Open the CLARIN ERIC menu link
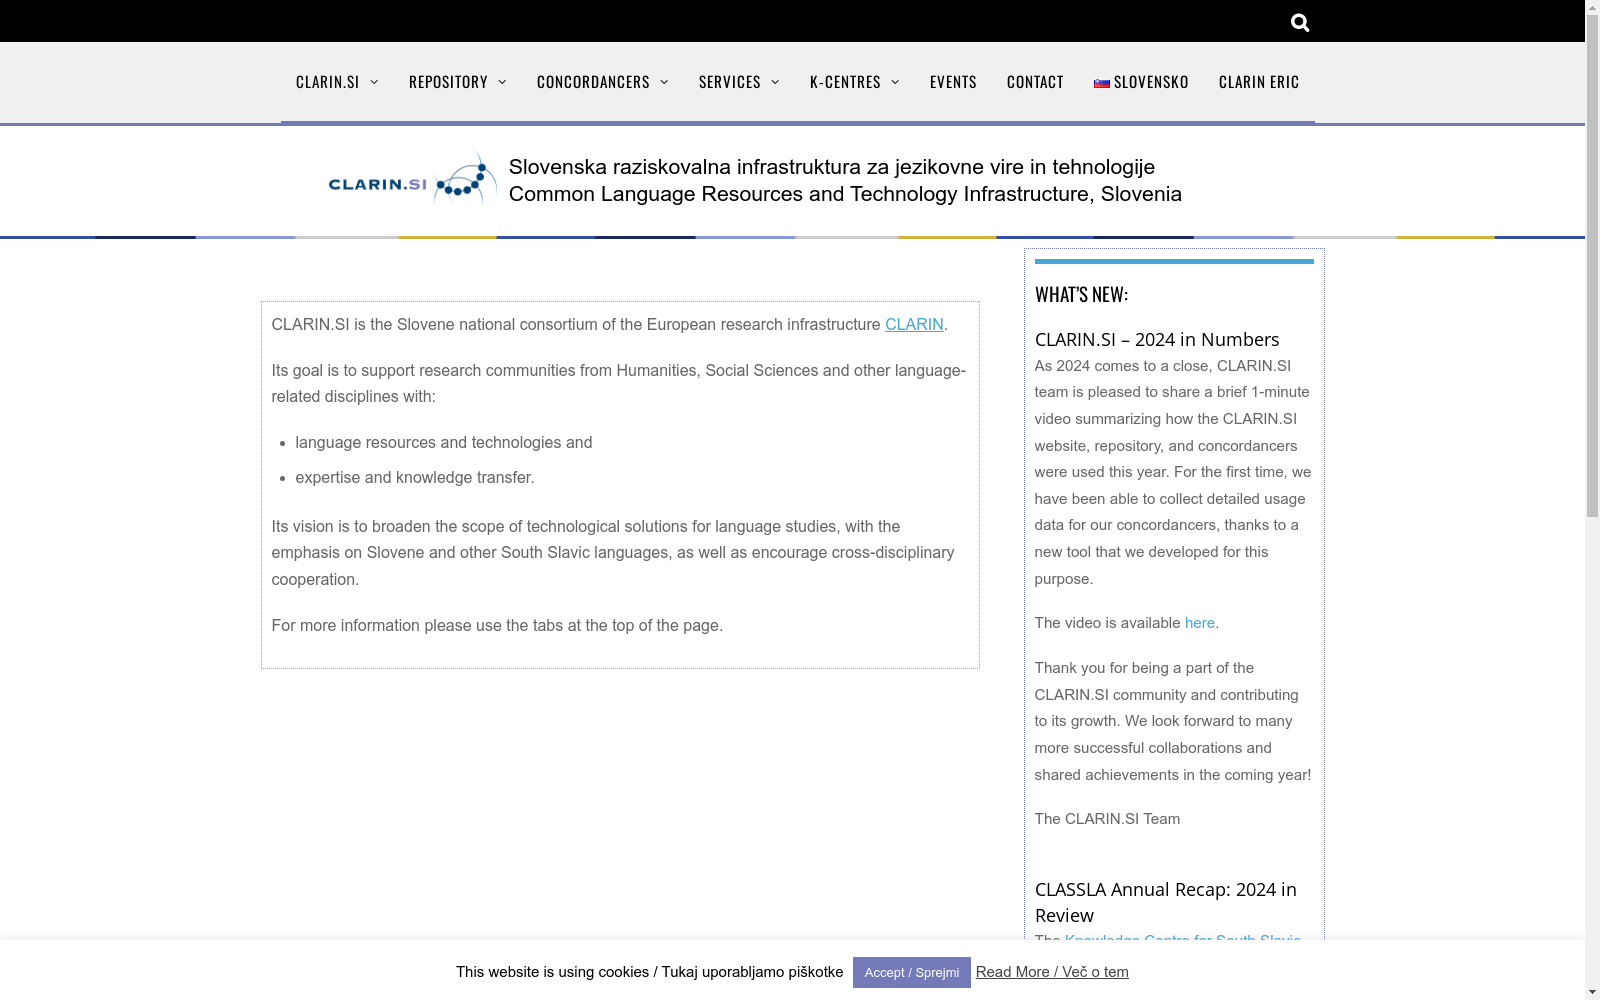The image size is (1600, 1000). pyautogui.click(x=1259, y=82)
